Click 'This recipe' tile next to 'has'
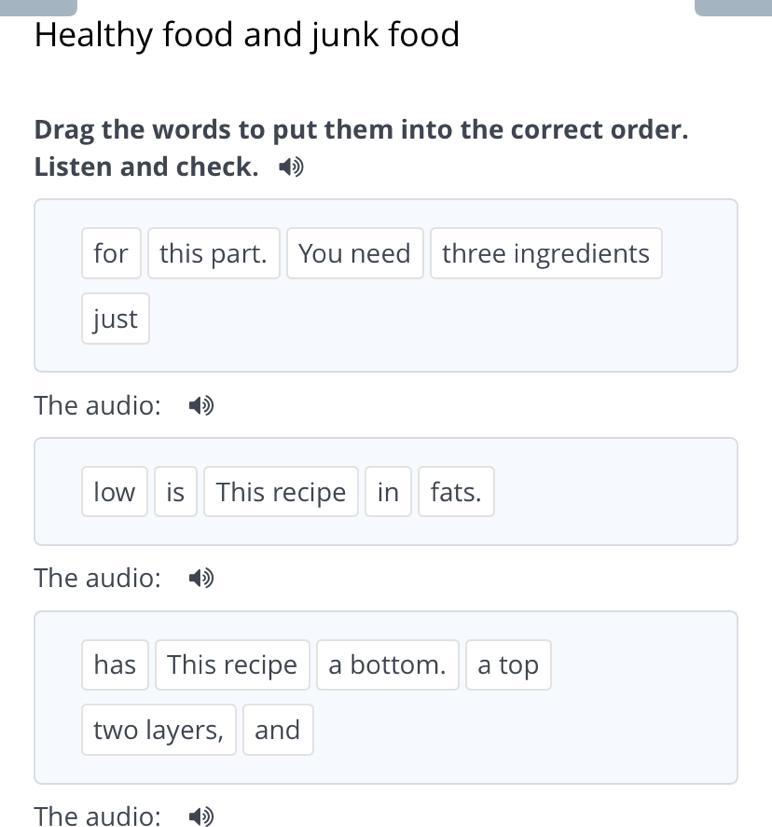772x827 pixels. pyautogui.click(x=232, y=665)
